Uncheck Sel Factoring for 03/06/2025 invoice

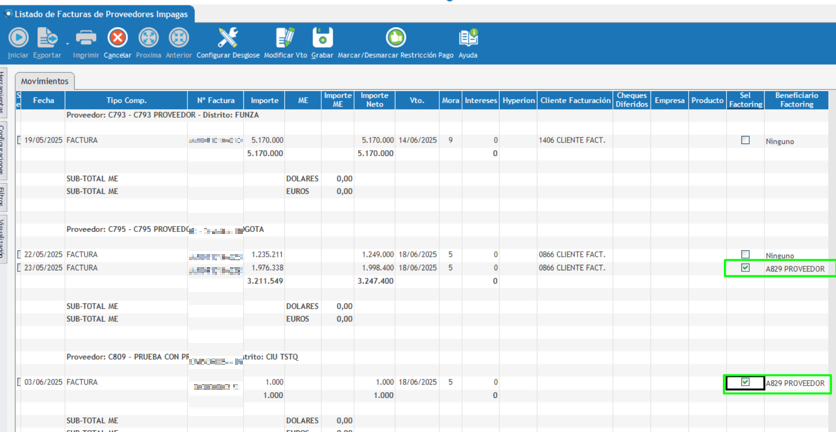[x=745, y=382]
